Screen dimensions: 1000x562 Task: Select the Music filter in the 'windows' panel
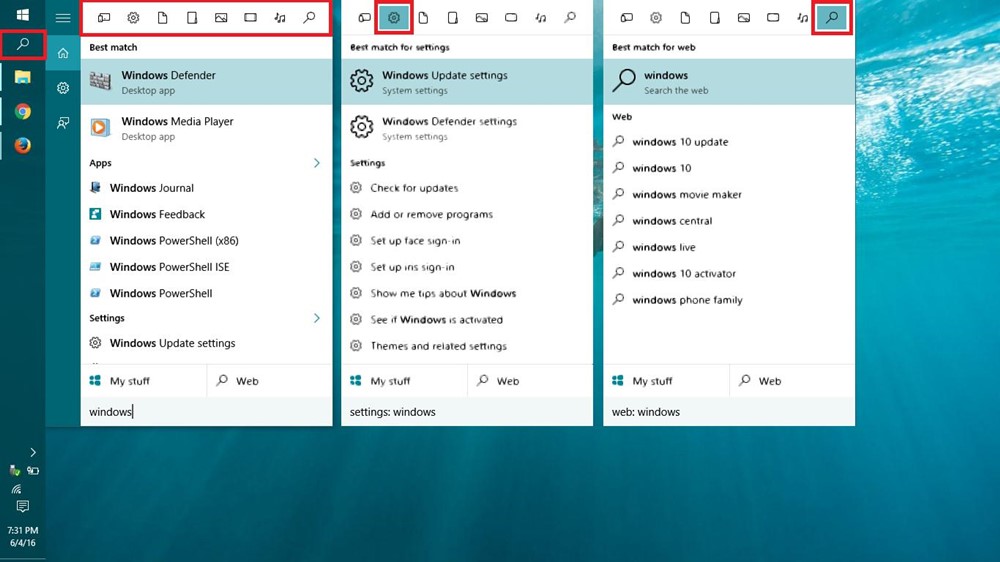click(279, 18)
